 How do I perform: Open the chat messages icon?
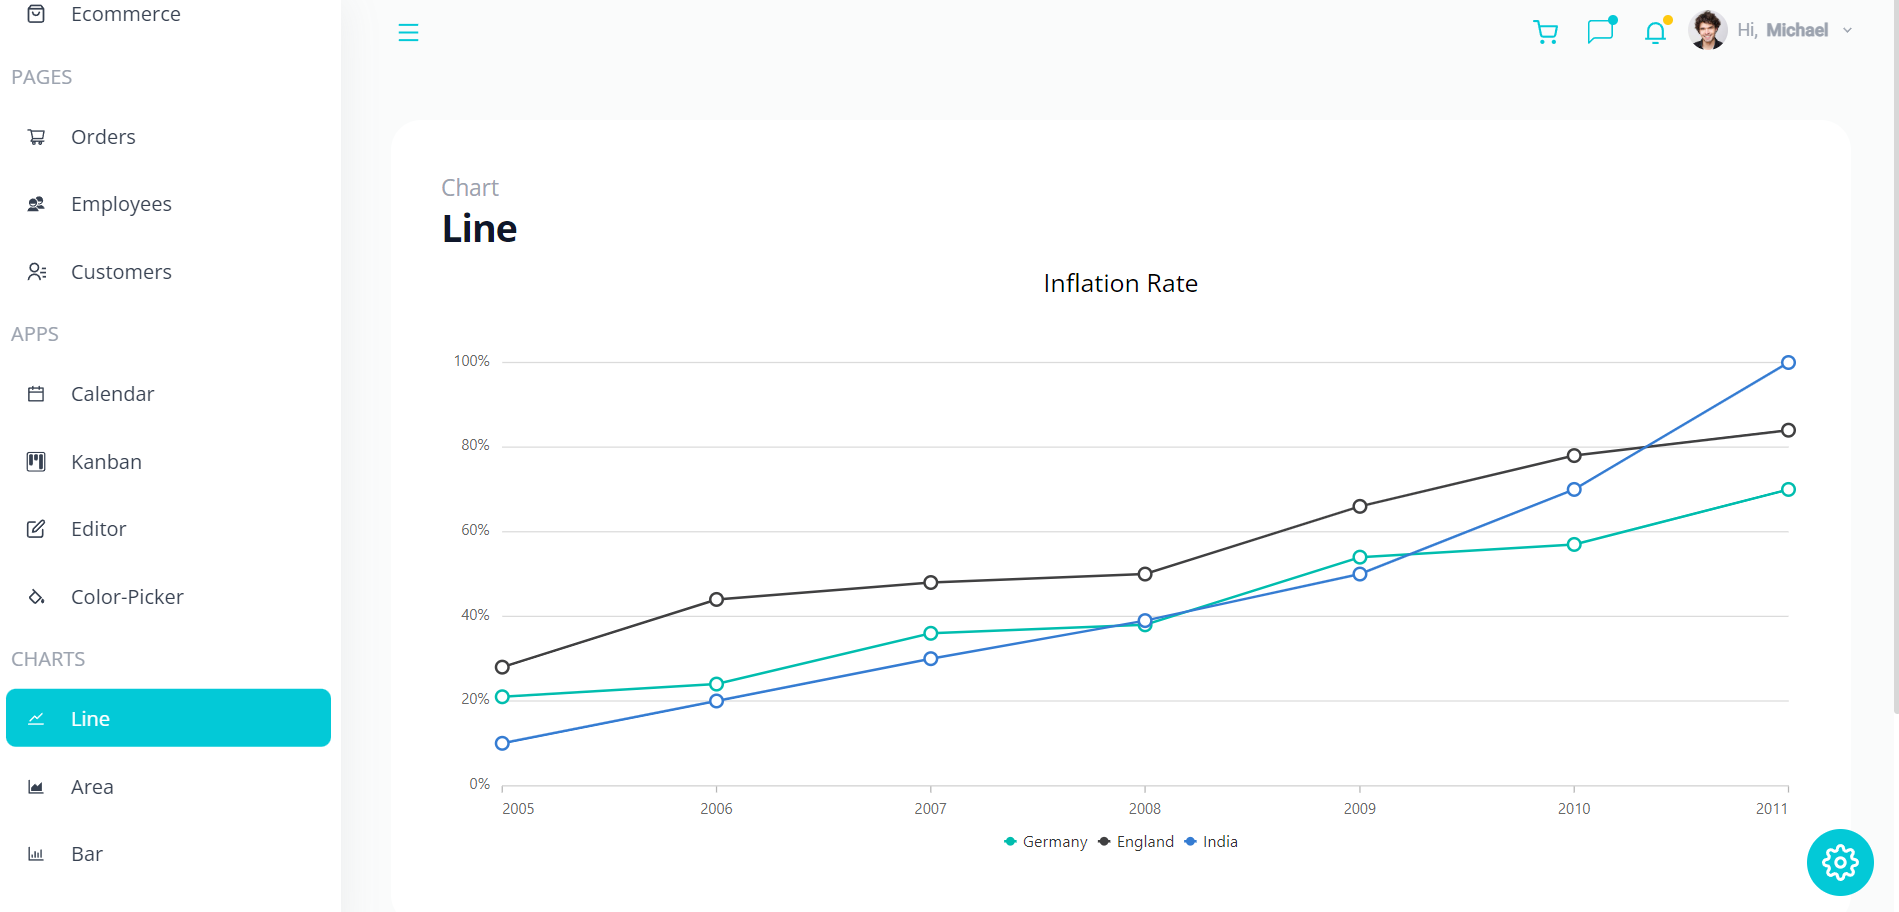(1600, 31)
